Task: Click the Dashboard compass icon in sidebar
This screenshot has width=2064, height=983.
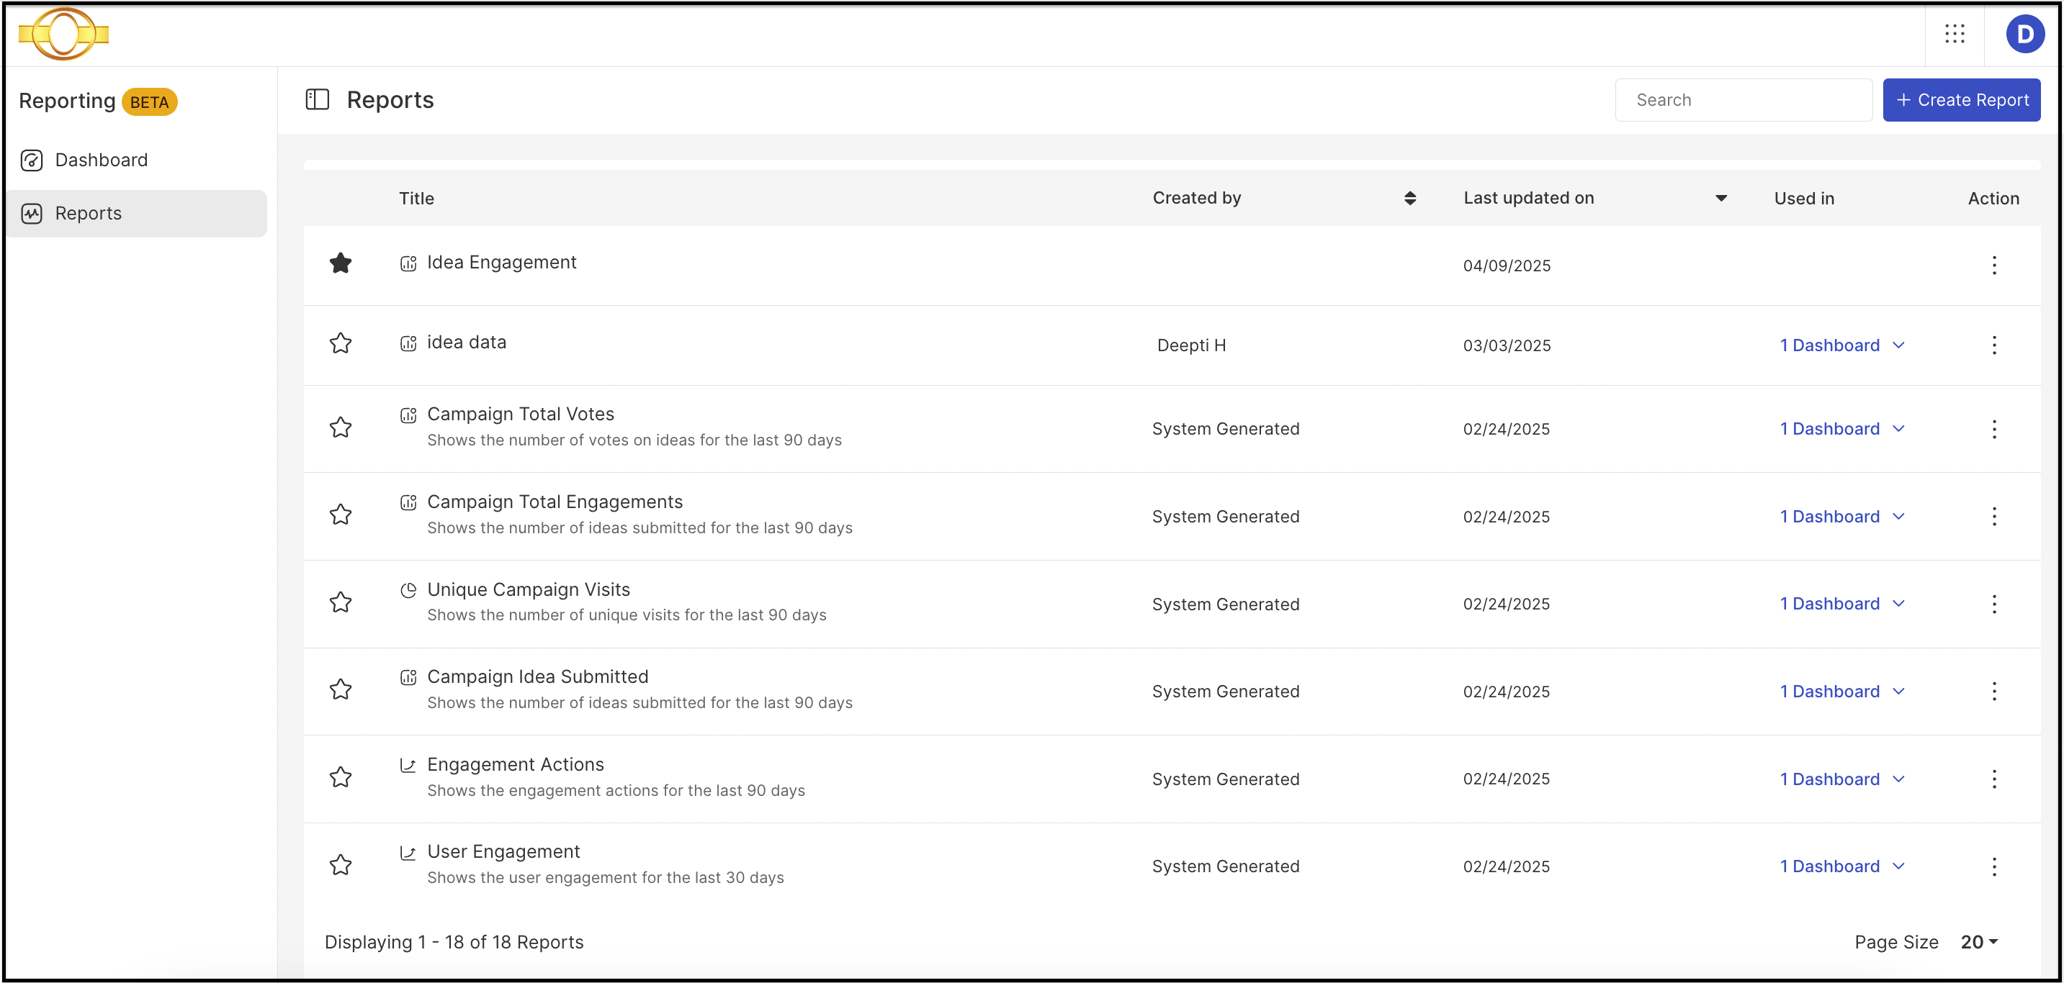Action: pos(33,160)
